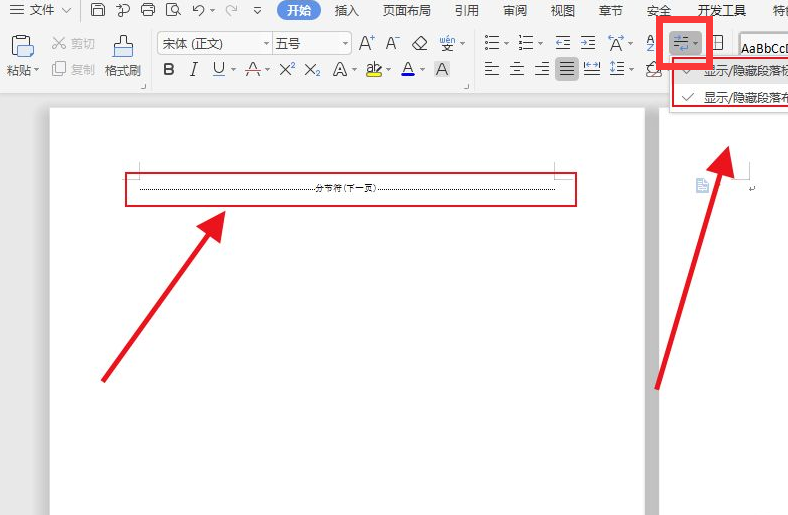788x515 pixels.
Task: Click the Line Spacing icon
Action: coord(617,69)
